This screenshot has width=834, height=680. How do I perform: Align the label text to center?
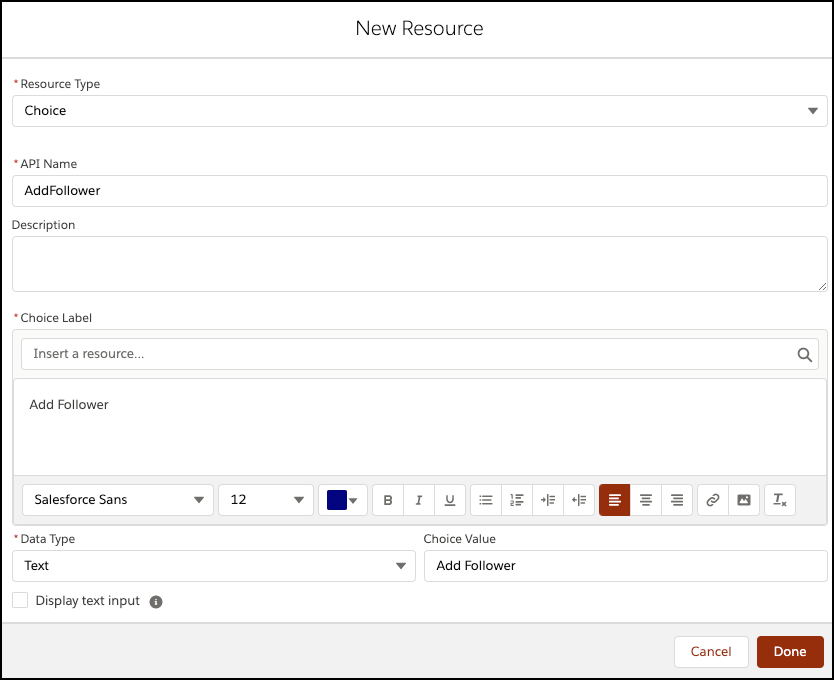tap(645, 500)
